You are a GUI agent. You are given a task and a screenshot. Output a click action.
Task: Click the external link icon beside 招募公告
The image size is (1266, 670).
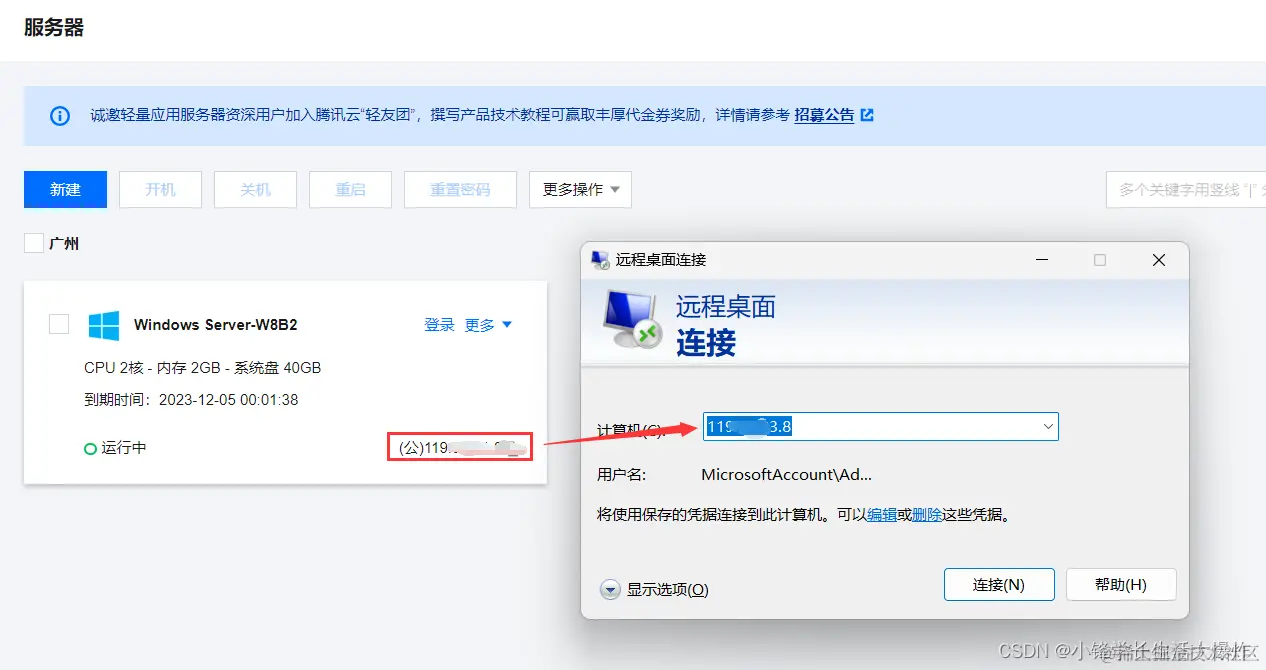click(867, 115)
